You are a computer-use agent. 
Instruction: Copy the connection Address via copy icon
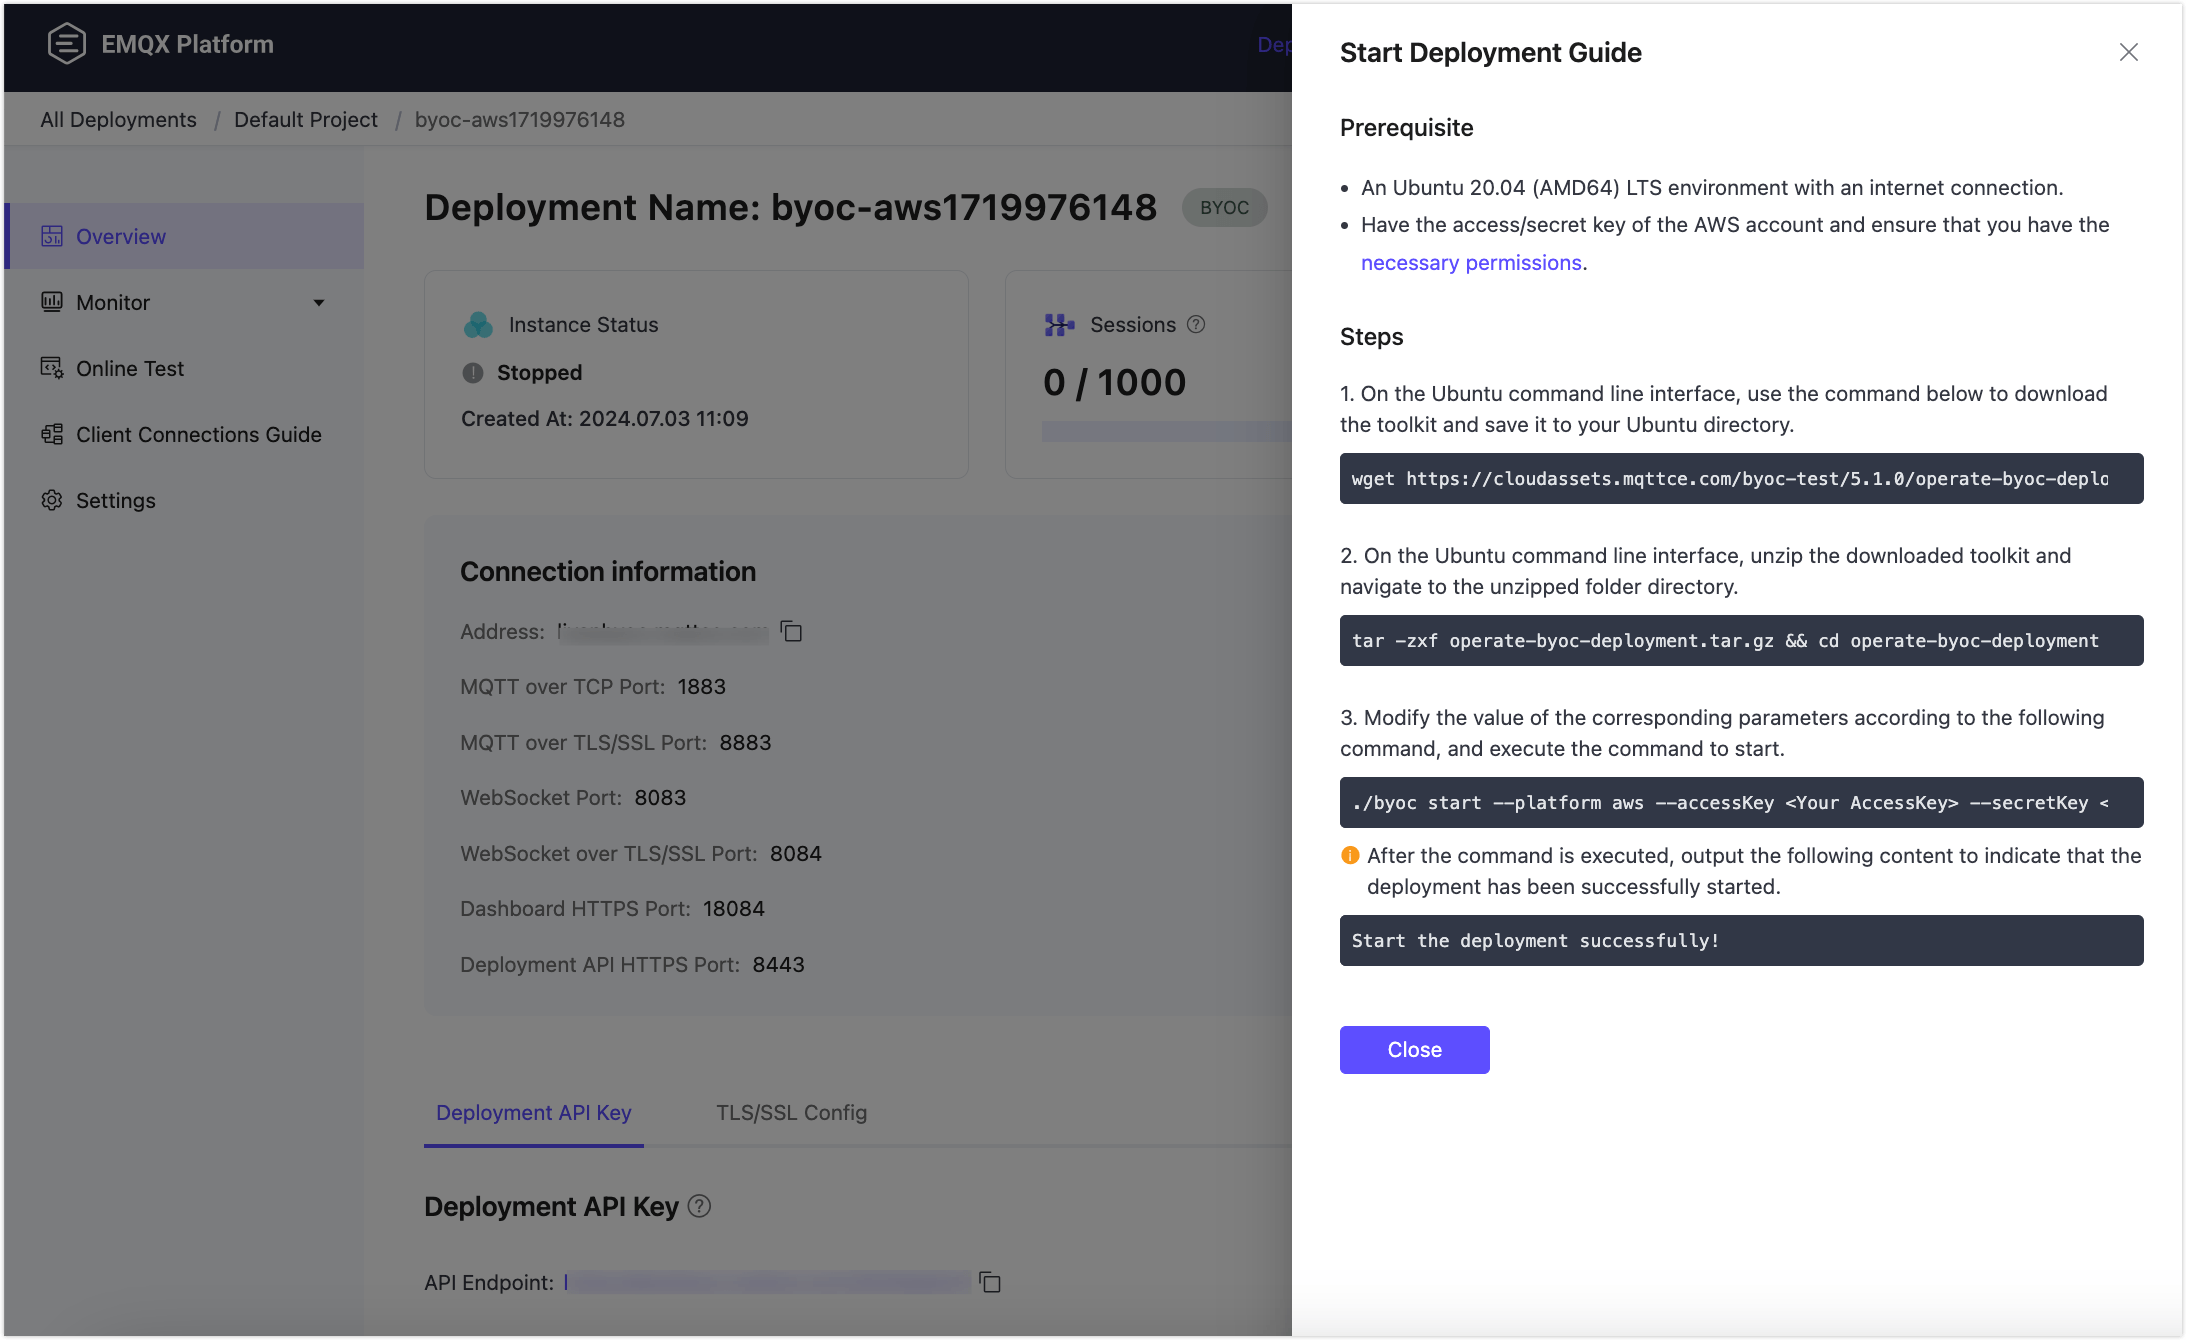click(x=791, y=631)
